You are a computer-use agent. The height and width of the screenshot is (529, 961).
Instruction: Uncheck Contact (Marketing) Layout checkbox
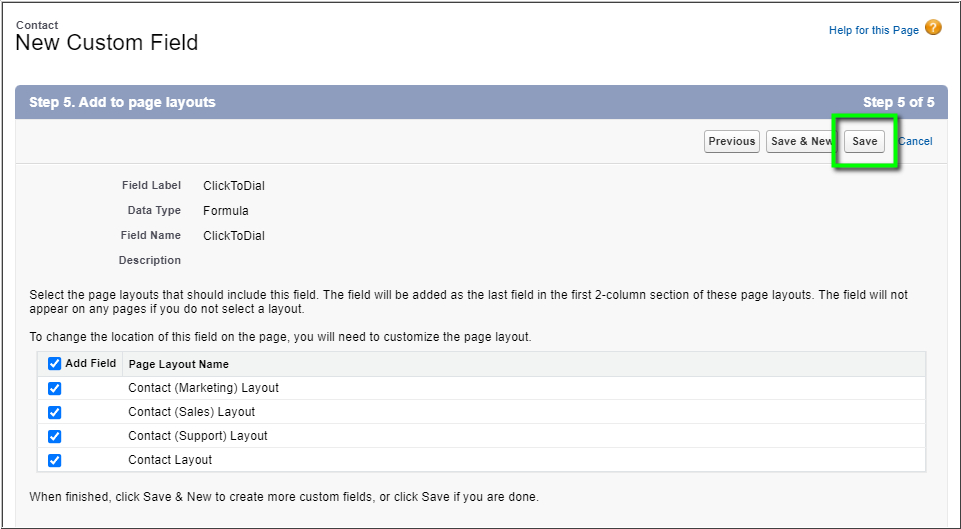pos(55,388)
